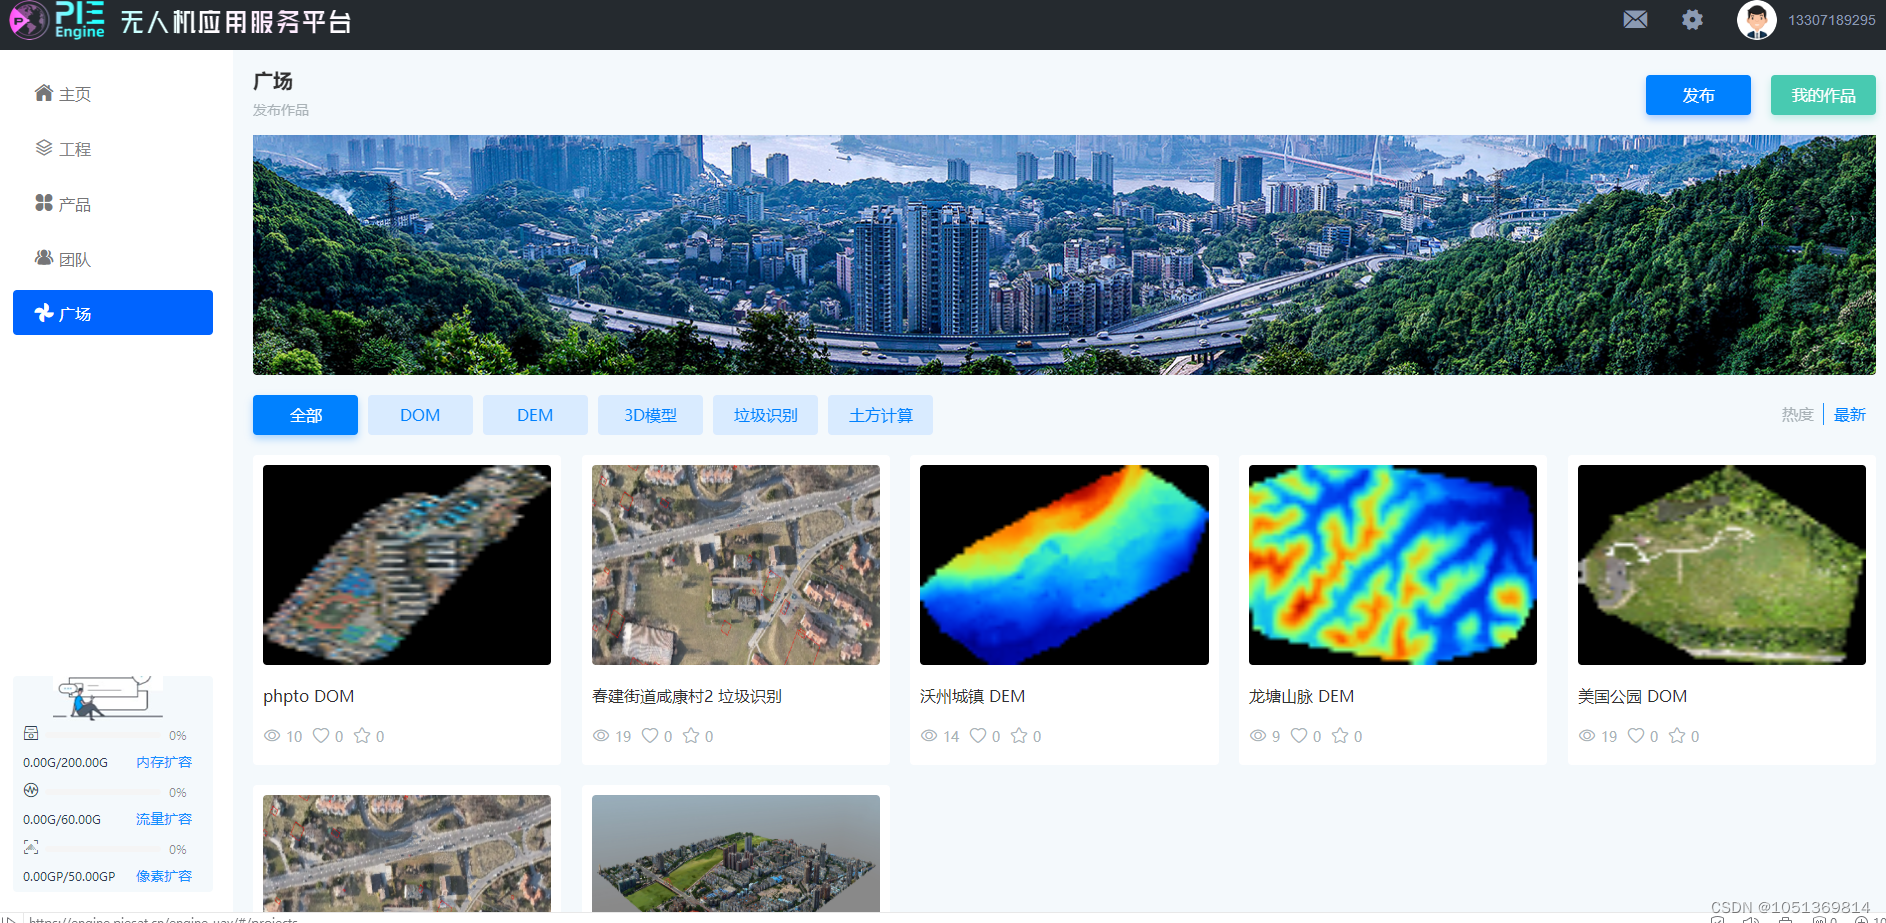1886x923 pixels.
Task: Click the 流量扩容 link
Action: coord(164,819)
